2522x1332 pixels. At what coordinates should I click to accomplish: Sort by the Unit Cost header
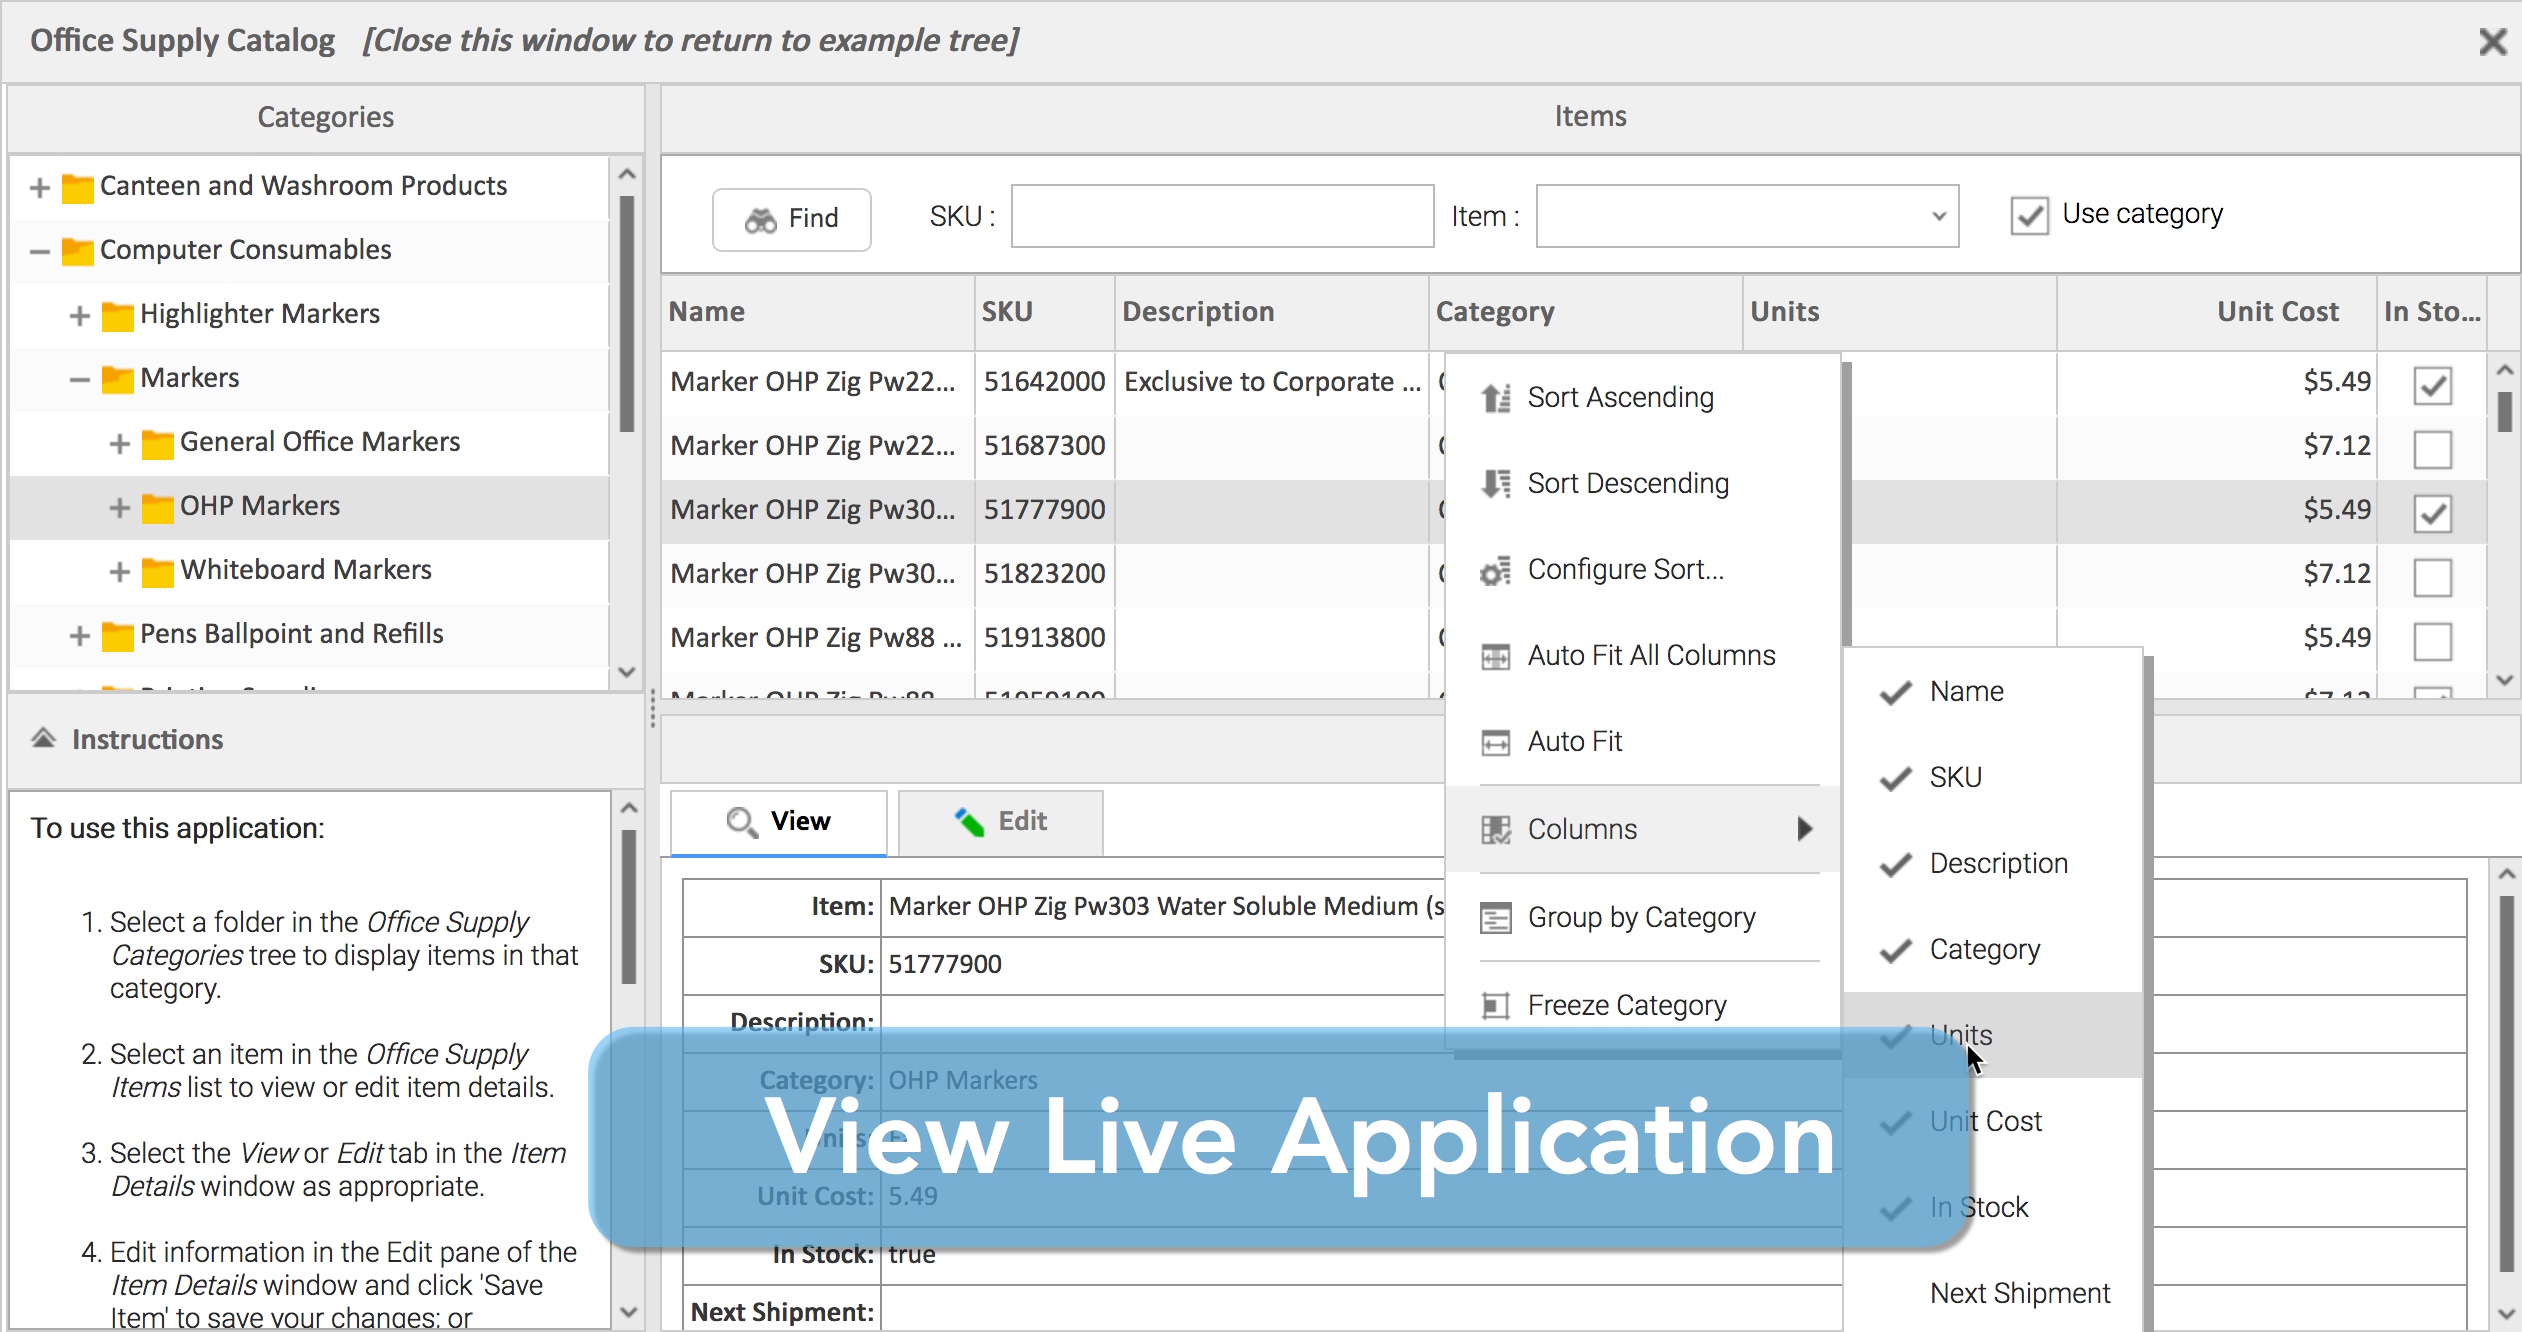[x=2216, y=312]
